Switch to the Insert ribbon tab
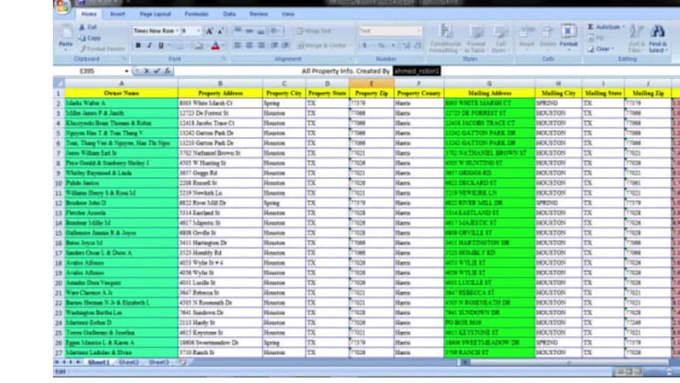Image resolution: width=680 pixels, height=383 pixels. click(117, 14)
